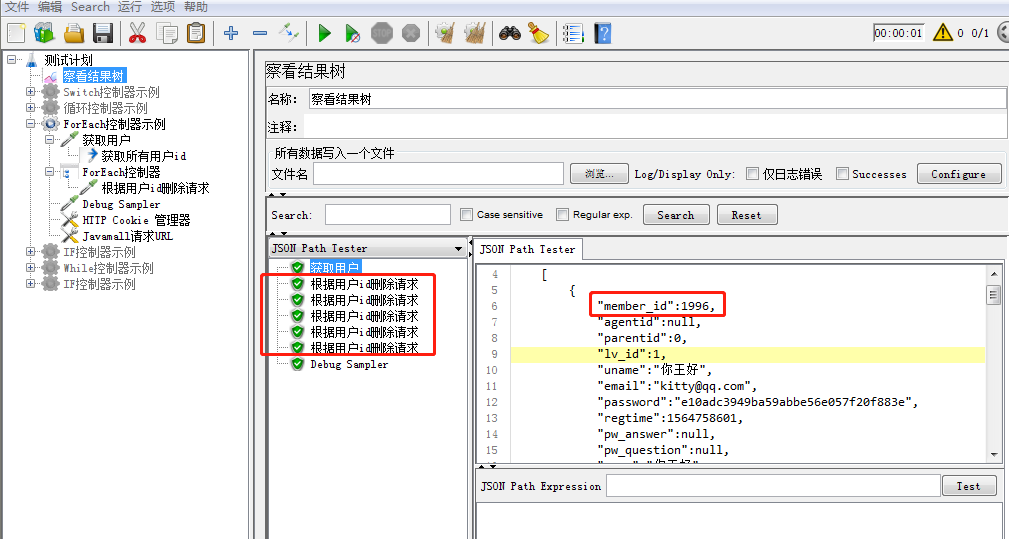Click the Search text field
1009x539 pixels.
coord(387,215)
